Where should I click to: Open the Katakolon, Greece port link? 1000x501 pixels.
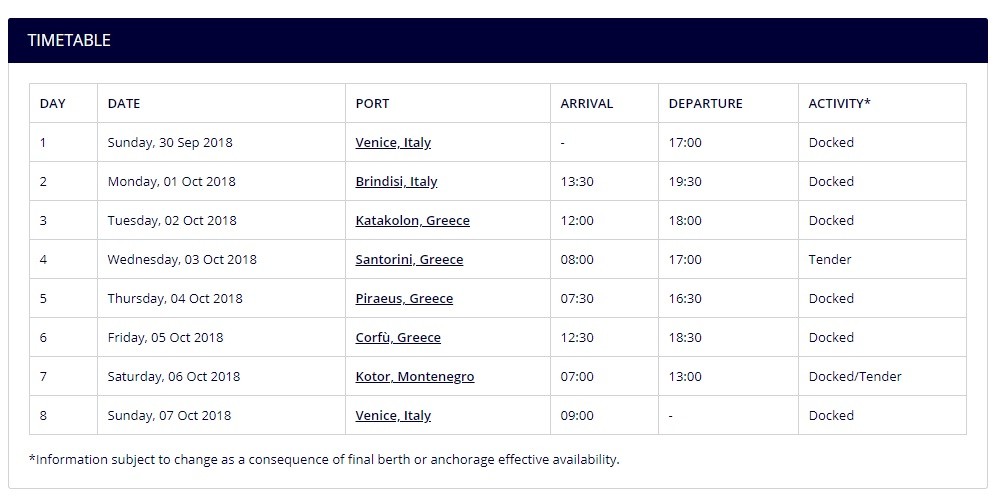coord(413,221)
